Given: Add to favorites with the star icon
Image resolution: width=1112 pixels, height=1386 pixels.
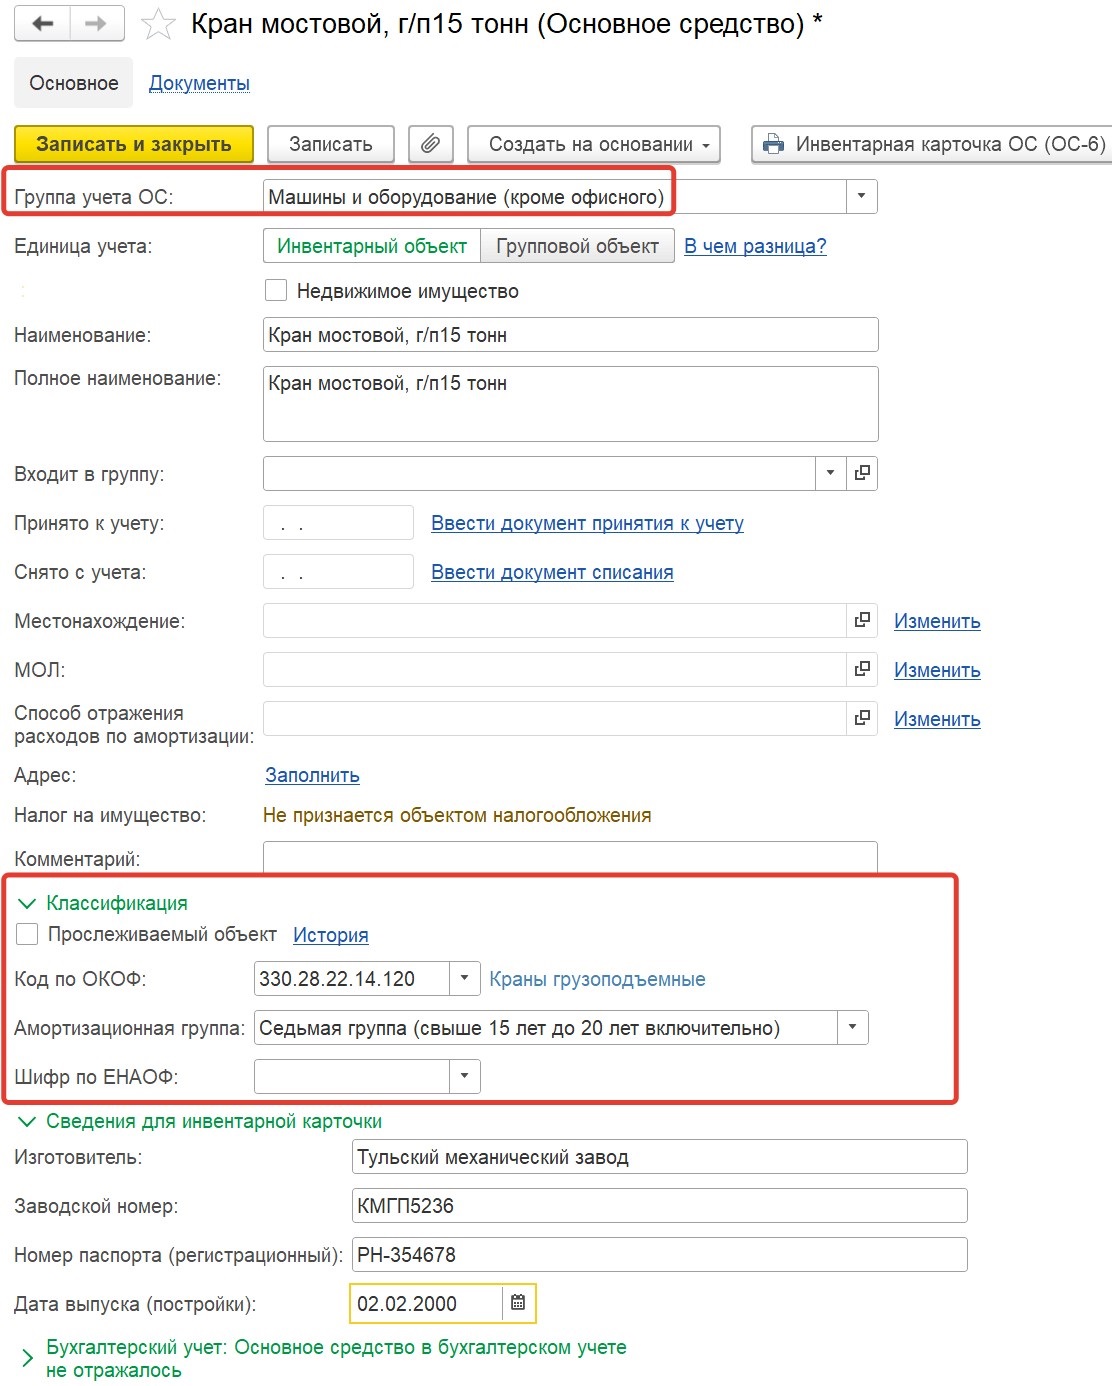Looking at the screenshot, I should [158, 24].
